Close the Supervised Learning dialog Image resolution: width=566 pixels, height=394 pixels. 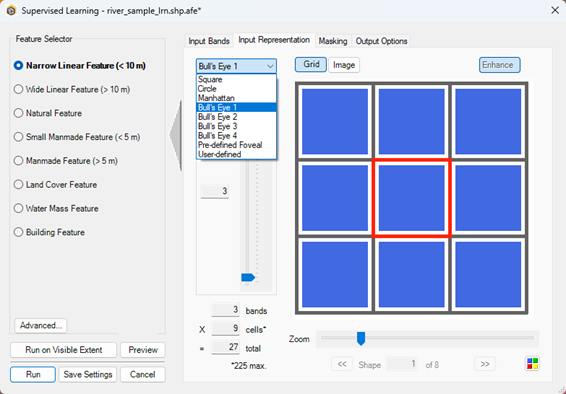[555, 10]
